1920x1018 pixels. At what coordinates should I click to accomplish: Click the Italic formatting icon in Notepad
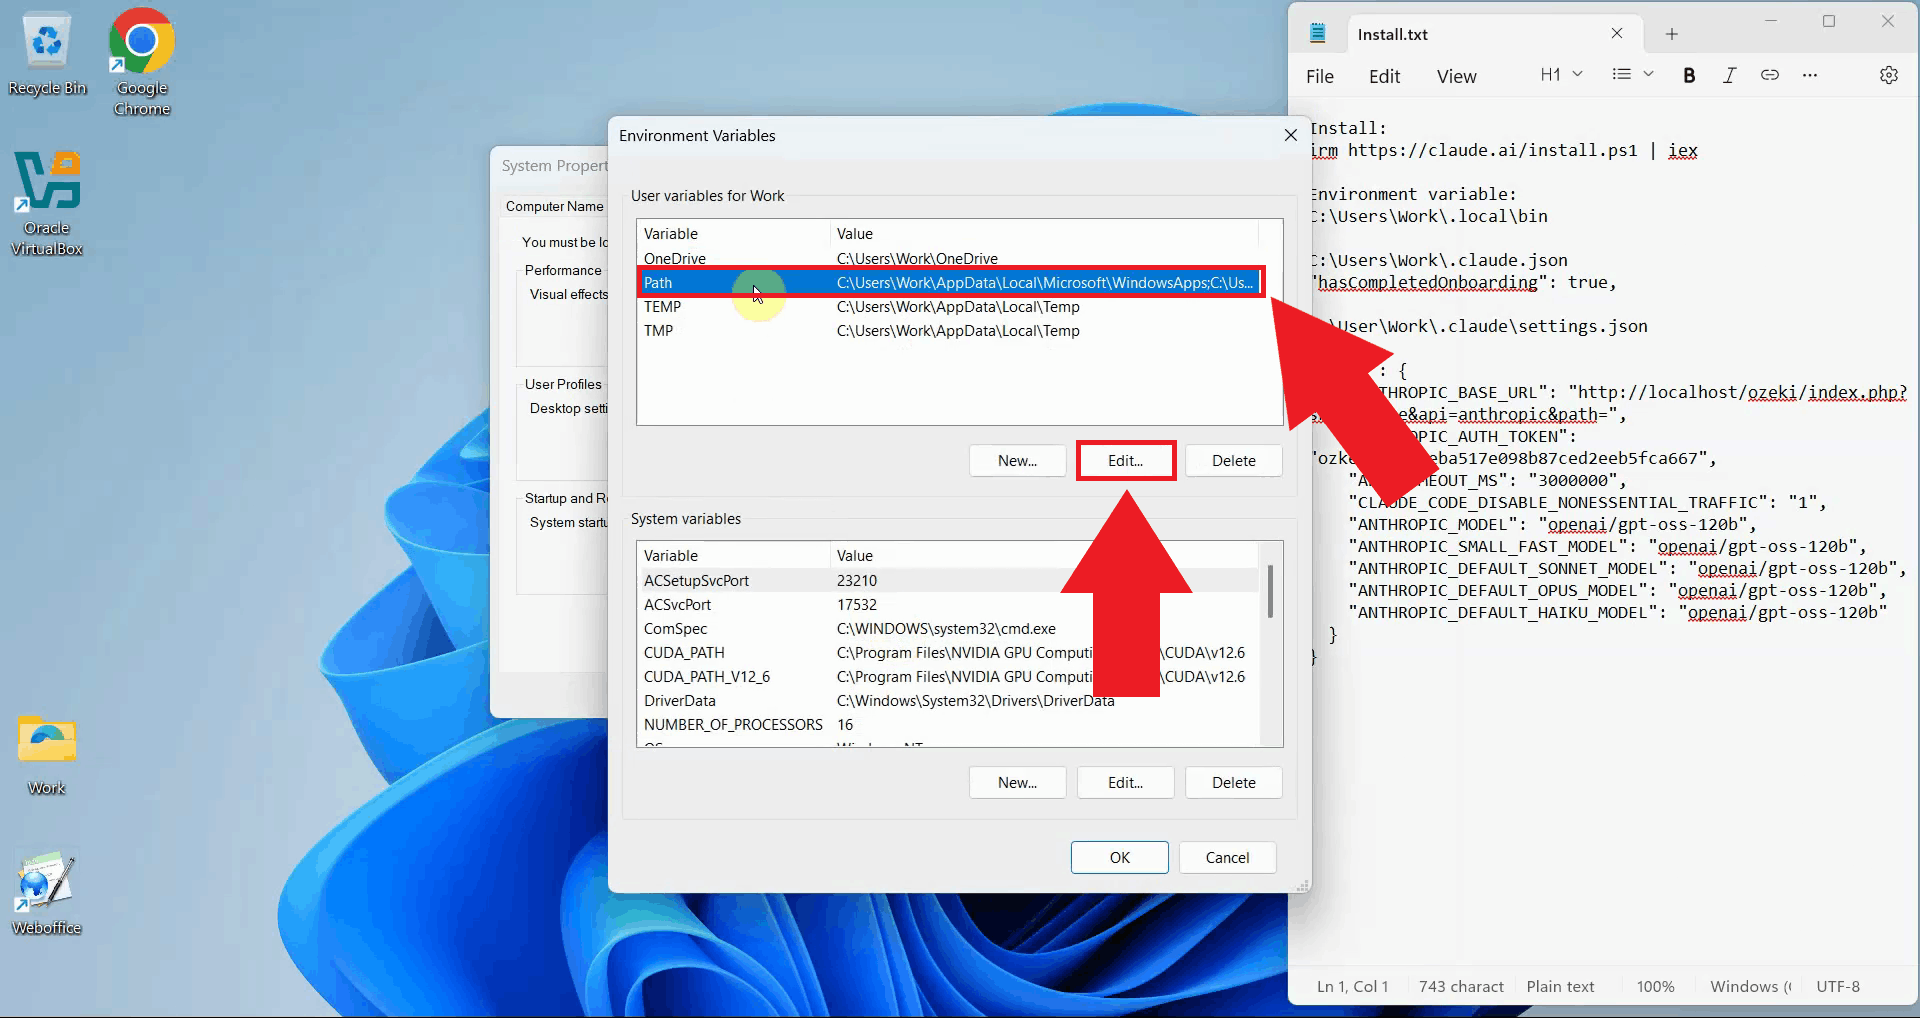(1729, 75)
